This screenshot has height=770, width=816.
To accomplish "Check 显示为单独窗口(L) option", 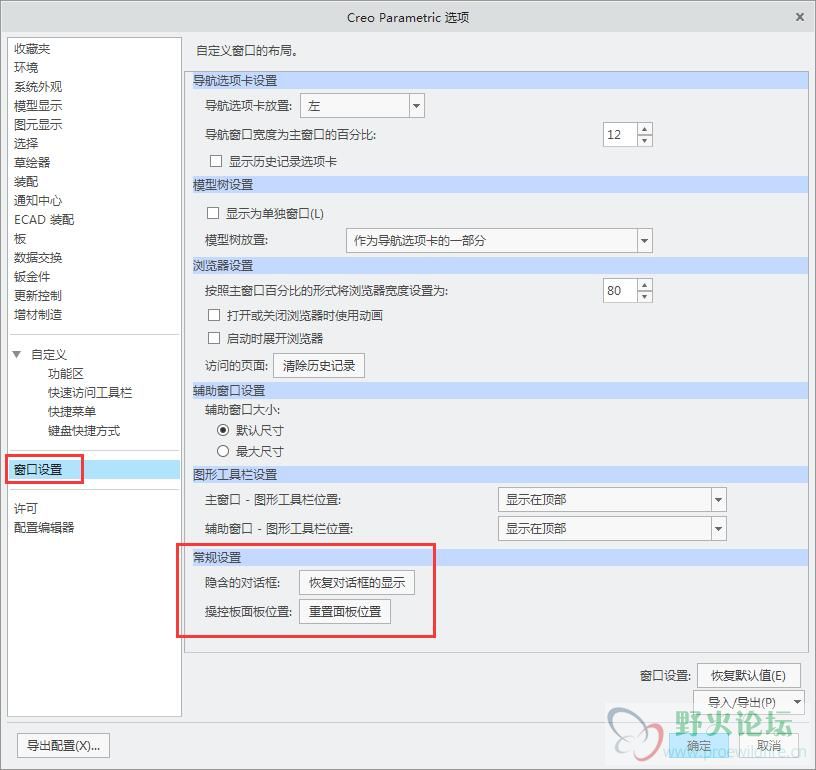I will click(x=213, y=213).
